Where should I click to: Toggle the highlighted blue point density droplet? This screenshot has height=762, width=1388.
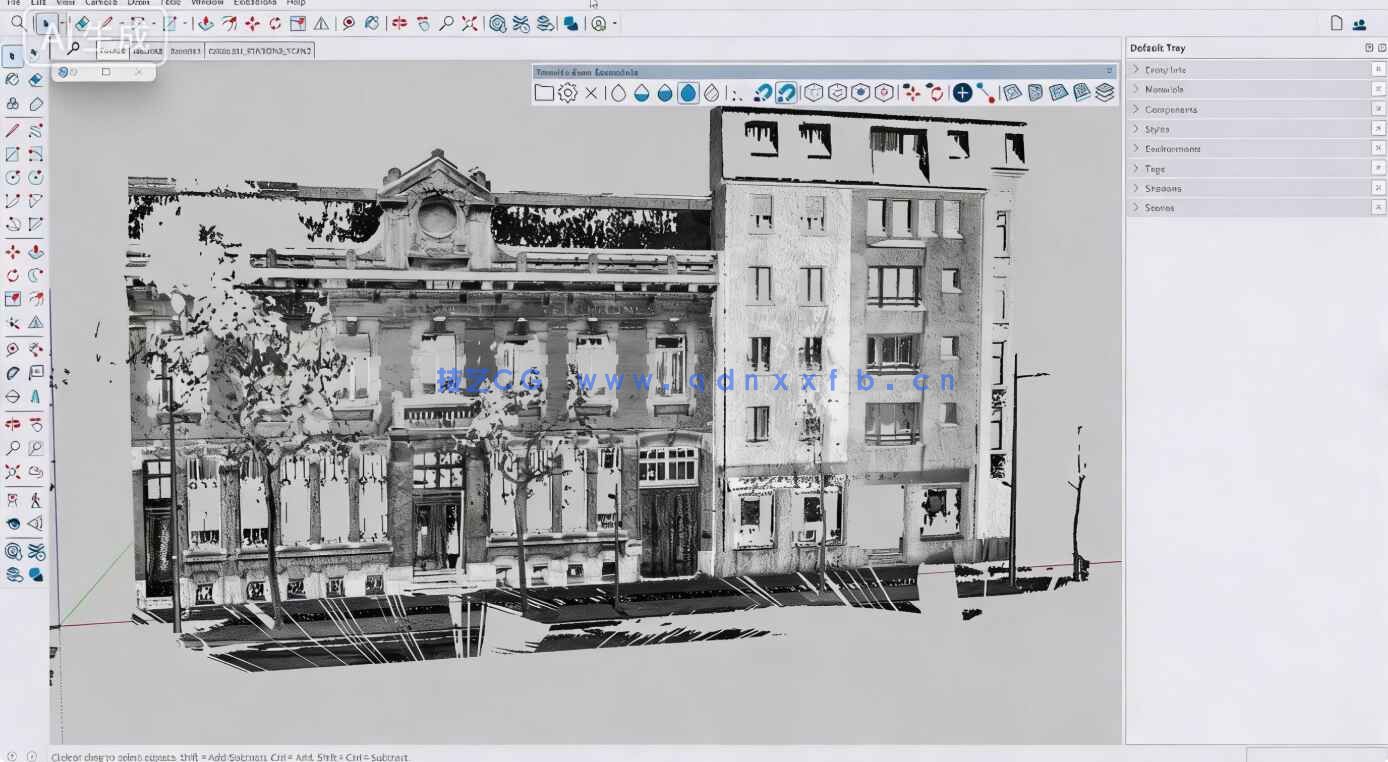click(x=687, y=92)
